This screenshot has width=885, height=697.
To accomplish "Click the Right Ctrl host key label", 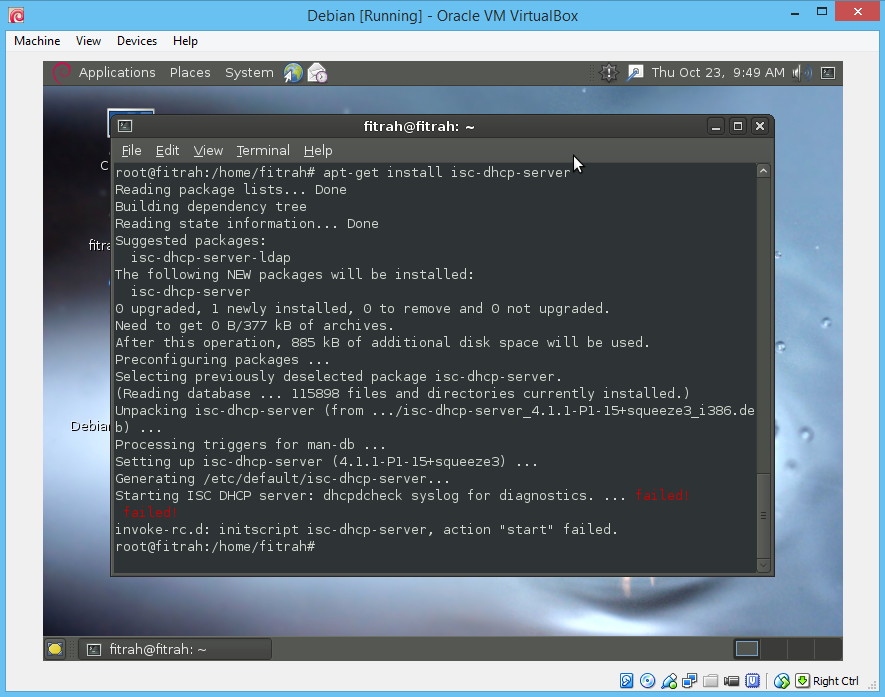I will pos(835,681).
